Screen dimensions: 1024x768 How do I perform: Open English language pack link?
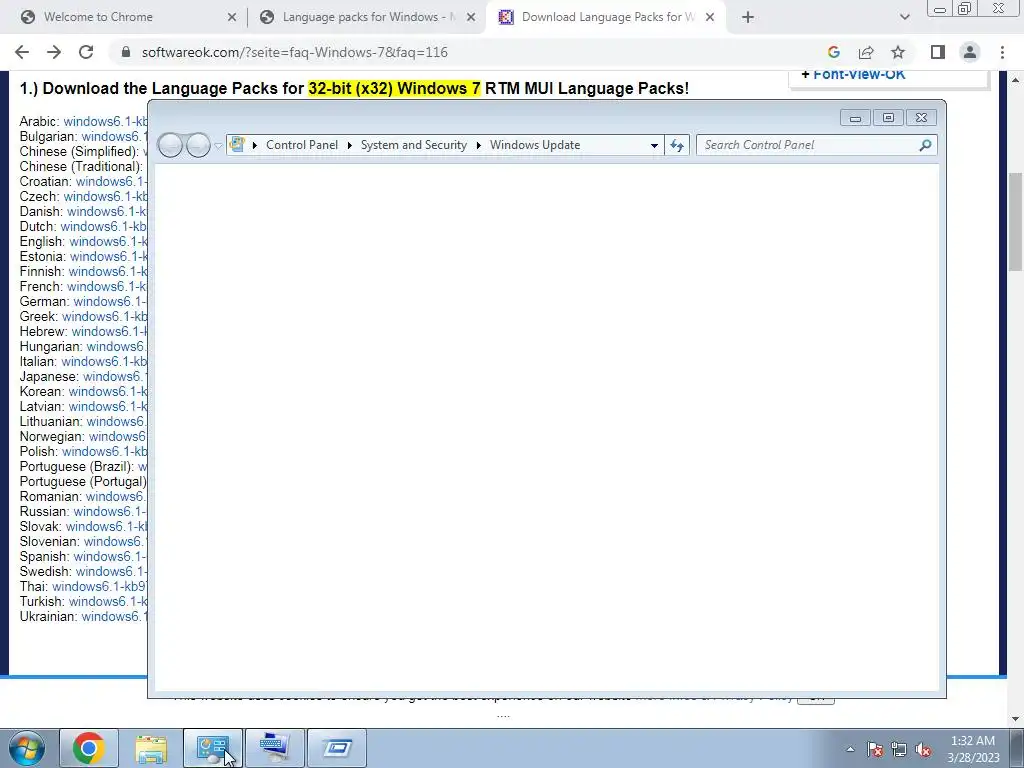[108, 241]
